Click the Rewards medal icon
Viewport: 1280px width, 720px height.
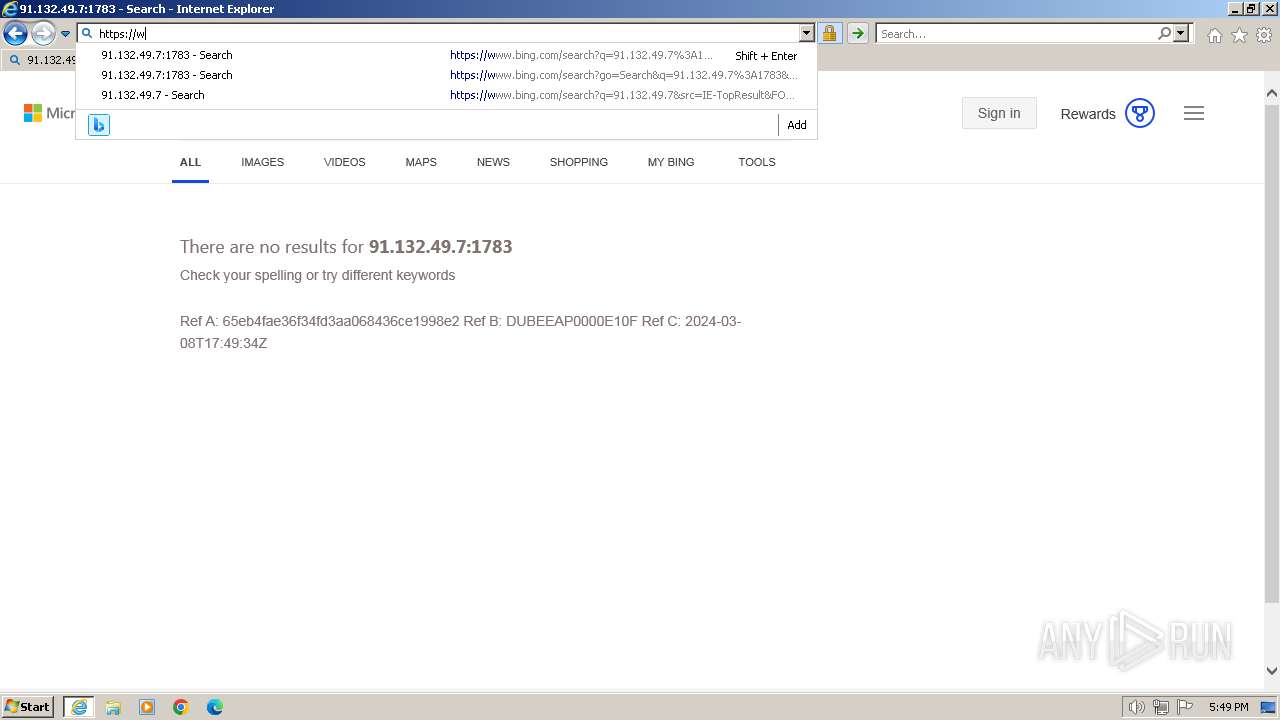[x=1140, y=113]
